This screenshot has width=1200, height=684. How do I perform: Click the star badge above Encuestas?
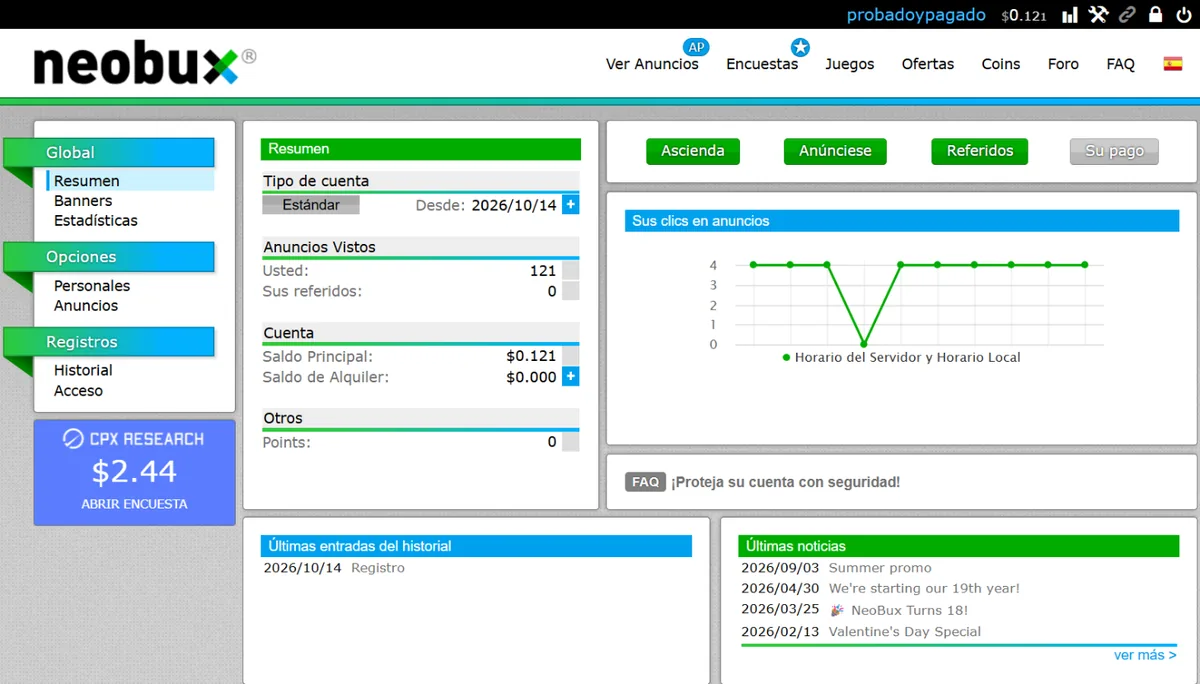pyautogui.click(x=800, y=47)
